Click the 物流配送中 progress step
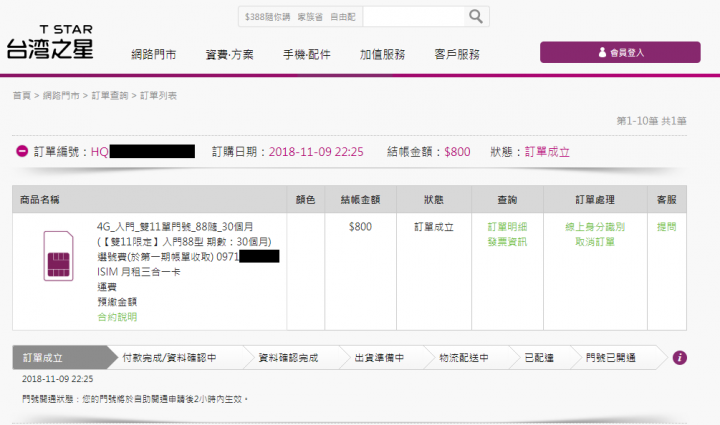This screenshot has height=425, width=720. point(464,358)
